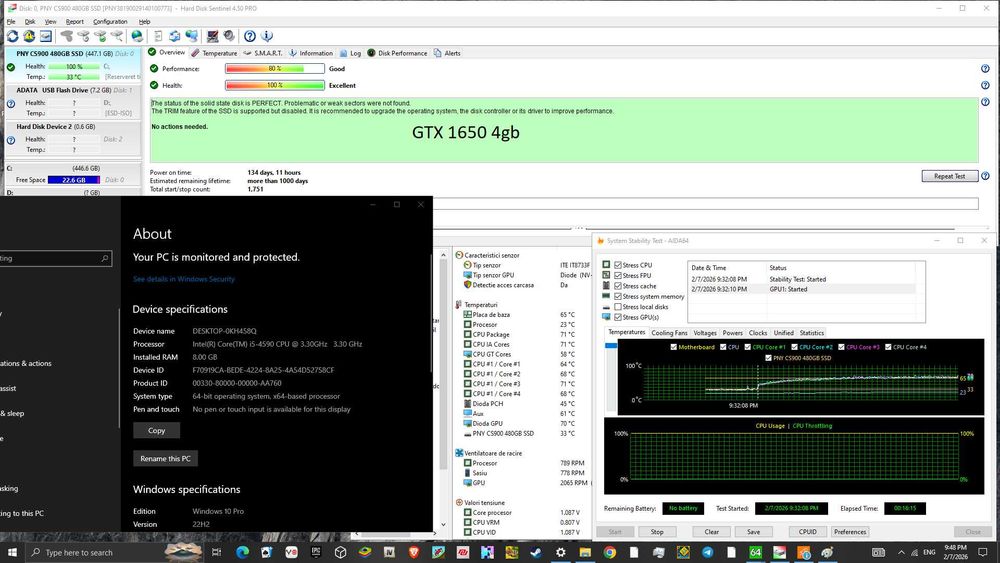Click the globe icon in Hard Disk Sentinel toolbar
This screenshot has height=563, width=1000.
137,36
